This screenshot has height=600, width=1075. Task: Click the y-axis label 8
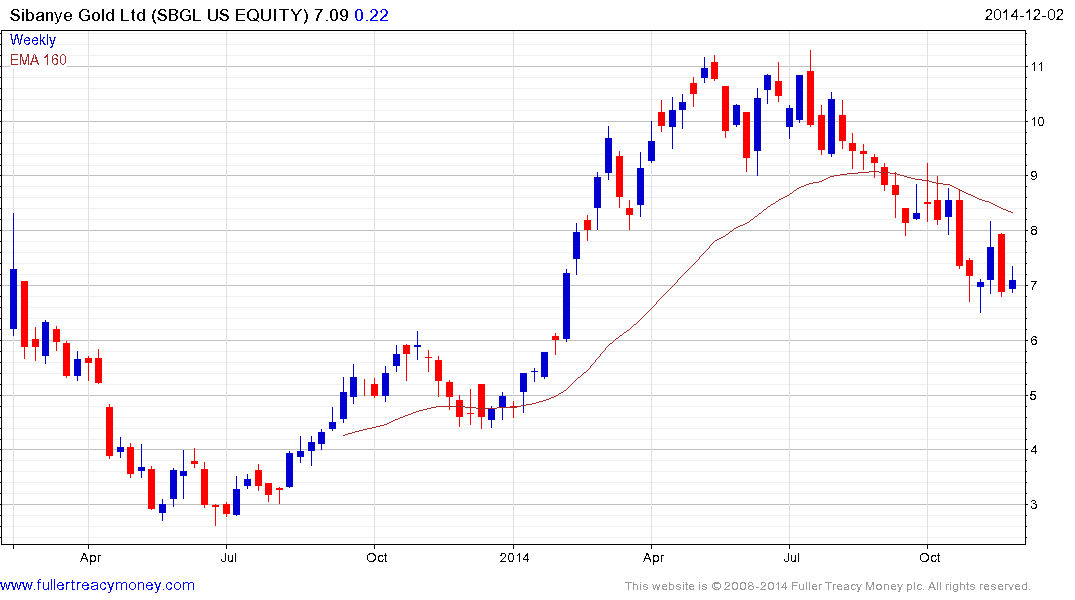(1035, 230)
